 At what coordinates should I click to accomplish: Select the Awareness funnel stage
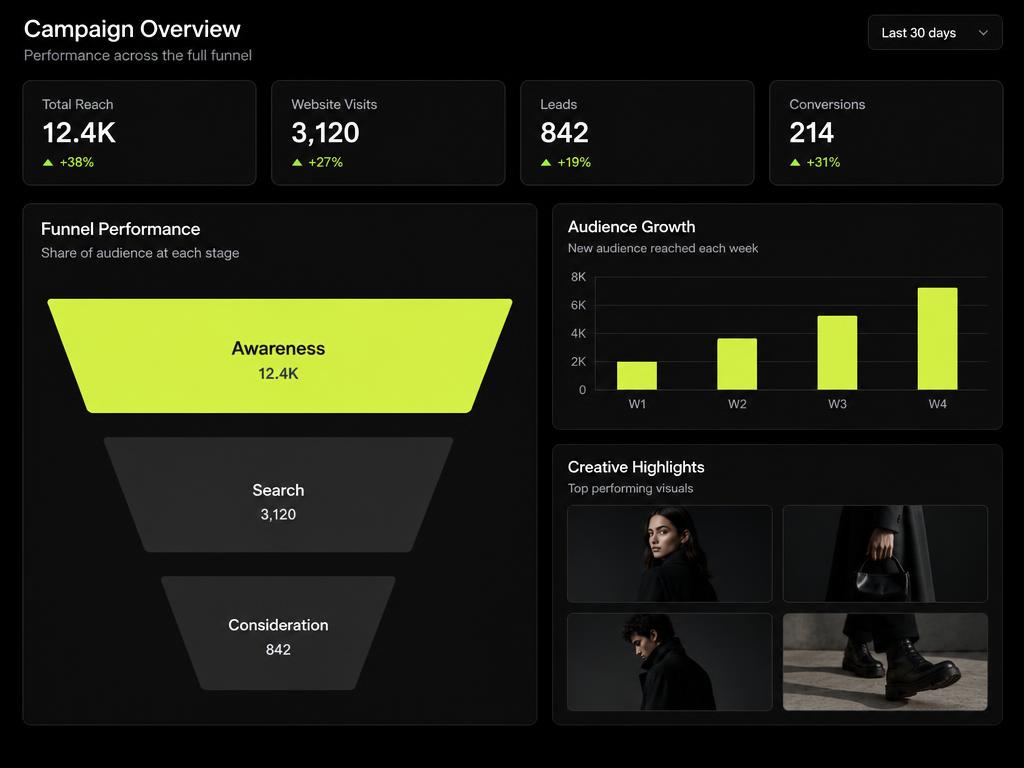tap(280, 356)
